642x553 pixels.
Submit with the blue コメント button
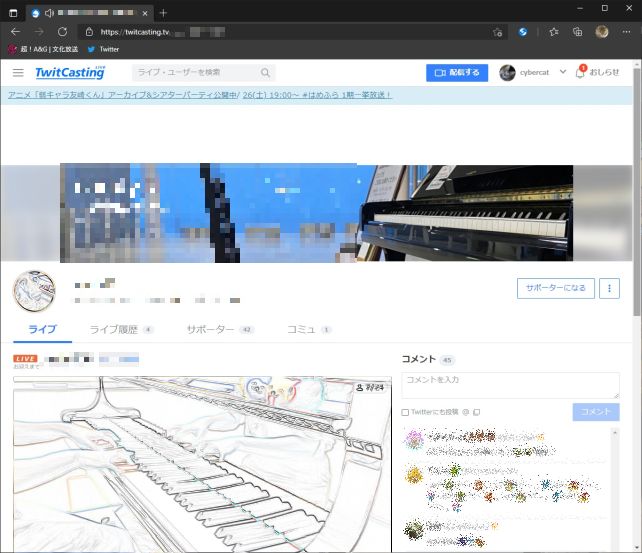click(596, 412)
